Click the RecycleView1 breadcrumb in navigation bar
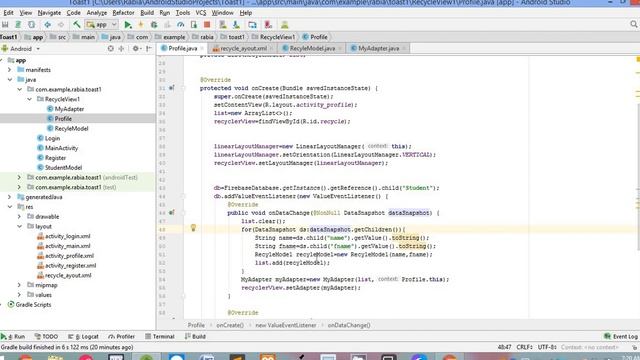This screenshot has height=360, width=640. tap(273, 37)
